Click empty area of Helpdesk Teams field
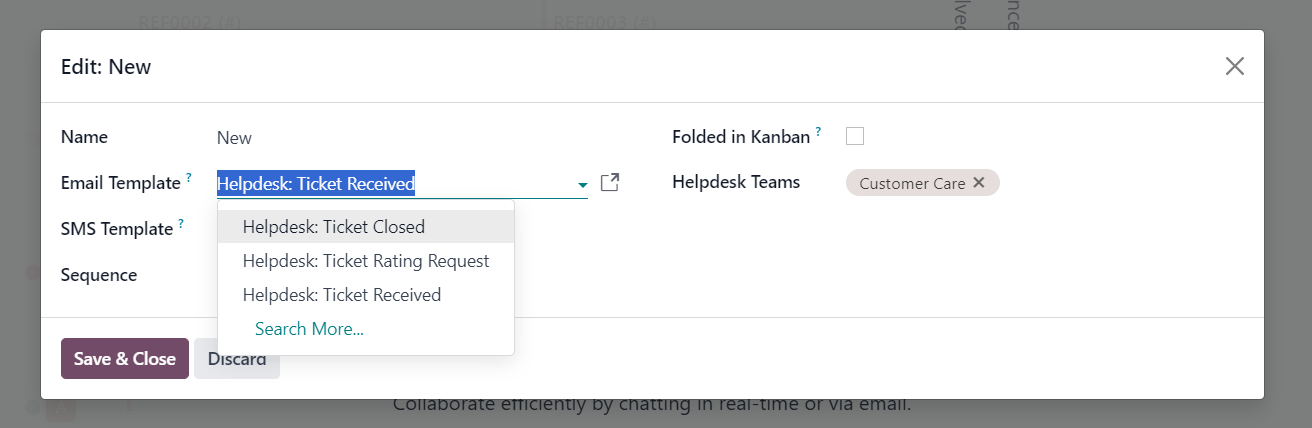The height and width of the screenshot is (428, 1312). tap(1120, 183)
